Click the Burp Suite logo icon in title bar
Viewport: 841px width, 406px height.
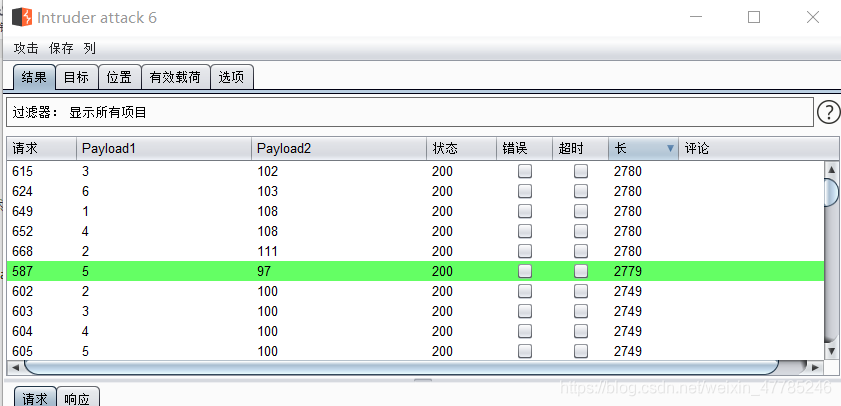click(x=23, y=17)
